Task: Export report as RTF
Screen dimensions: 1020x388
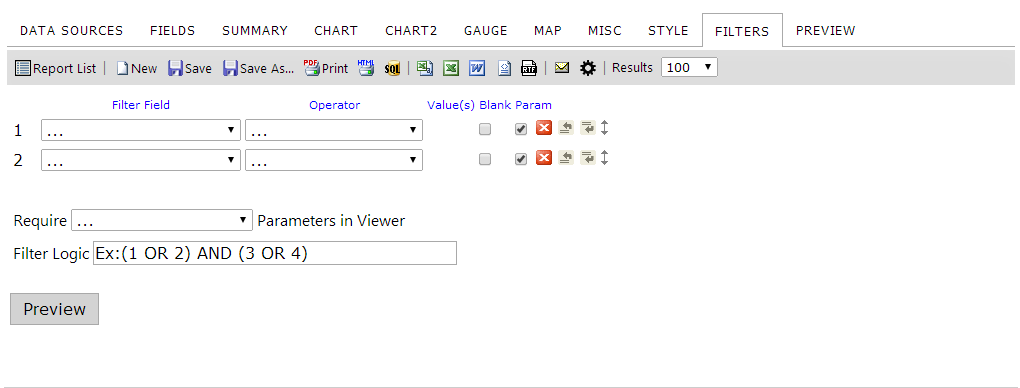Action: (529, 68)
